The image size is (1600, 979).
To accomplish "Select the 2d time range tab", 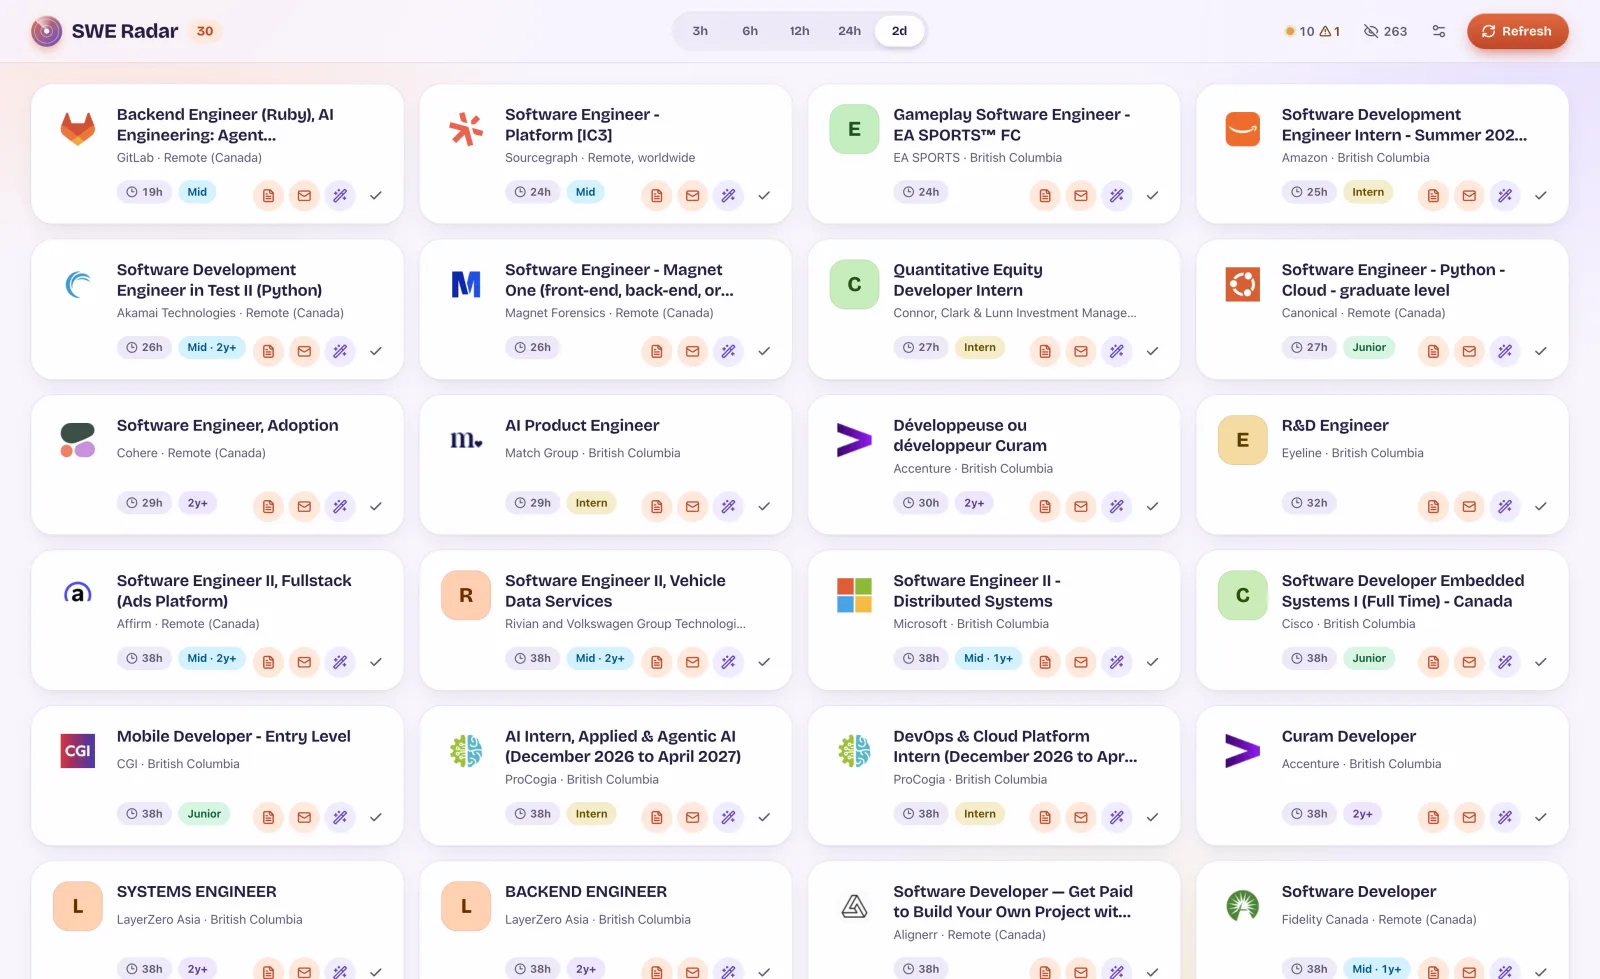I will pos(900,31).
